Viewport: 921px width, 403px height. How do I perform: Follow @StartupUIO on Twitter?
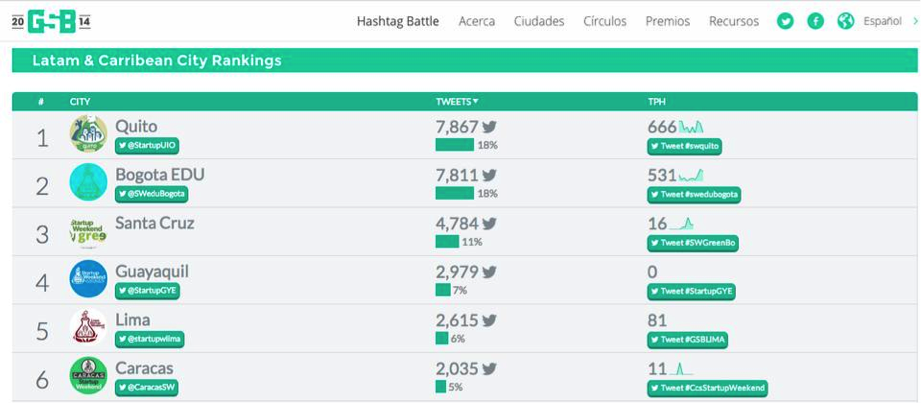click(147, 145)
